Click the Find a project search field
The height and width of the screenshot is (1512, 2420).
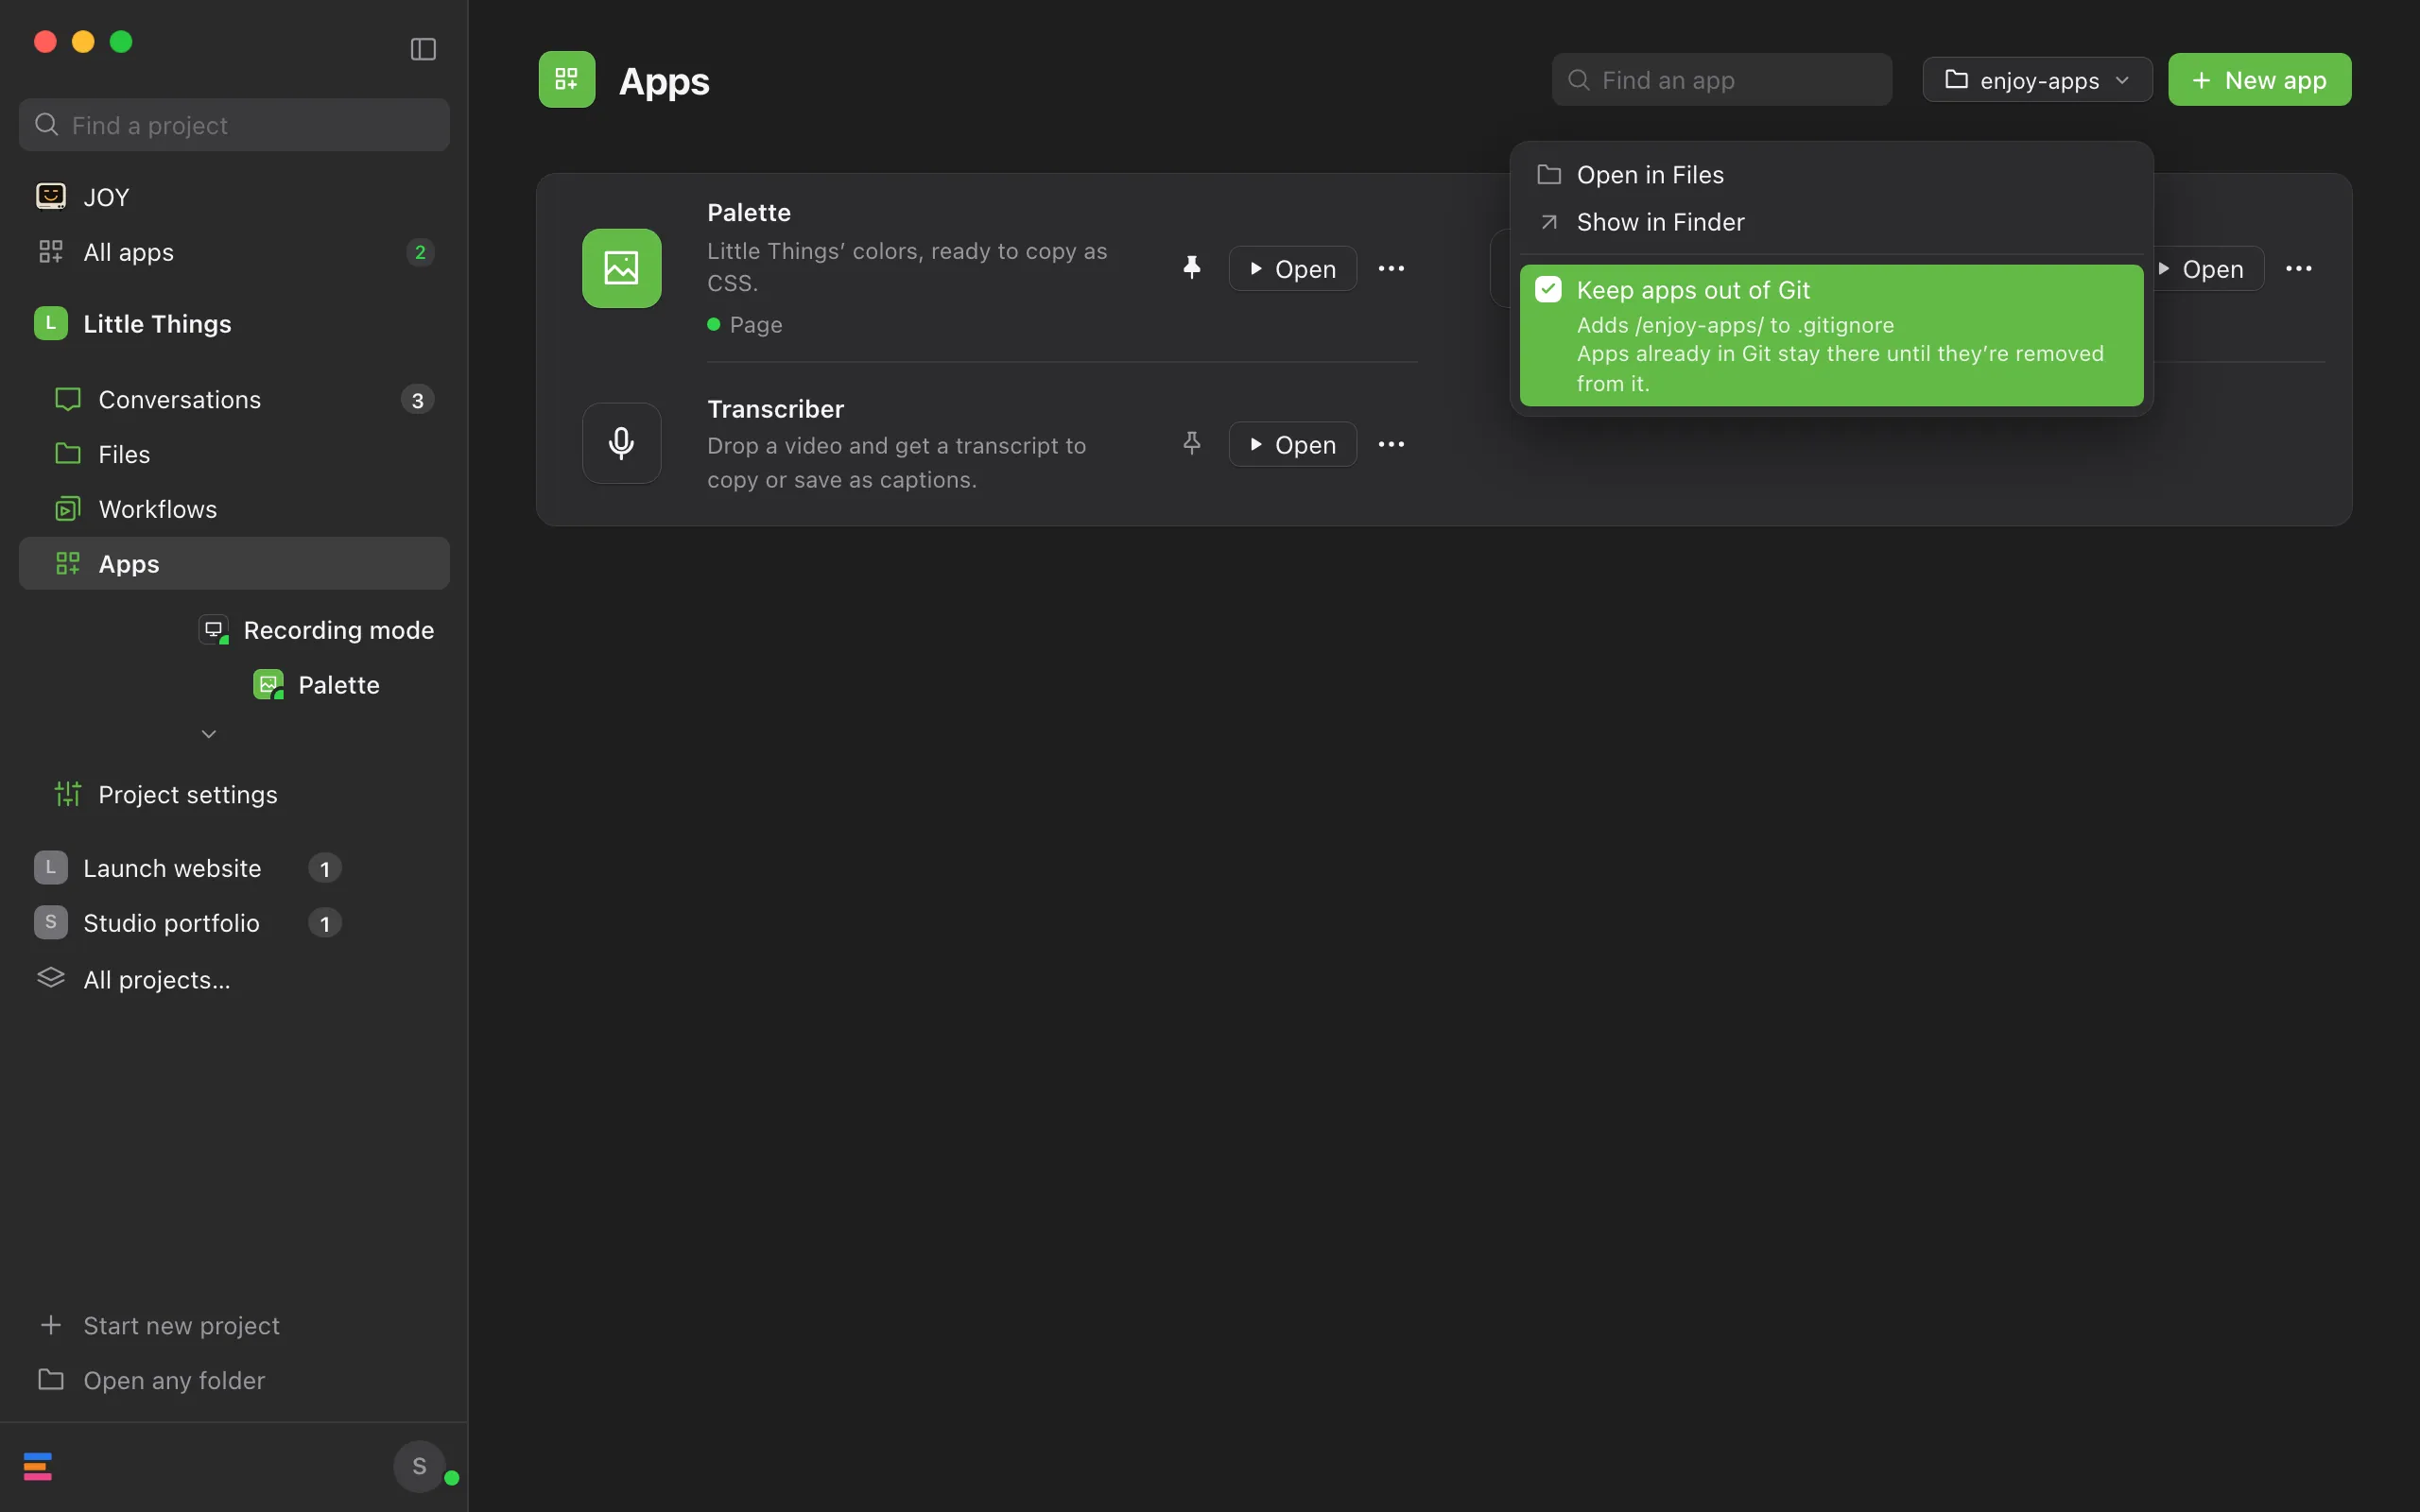point(234,125)
